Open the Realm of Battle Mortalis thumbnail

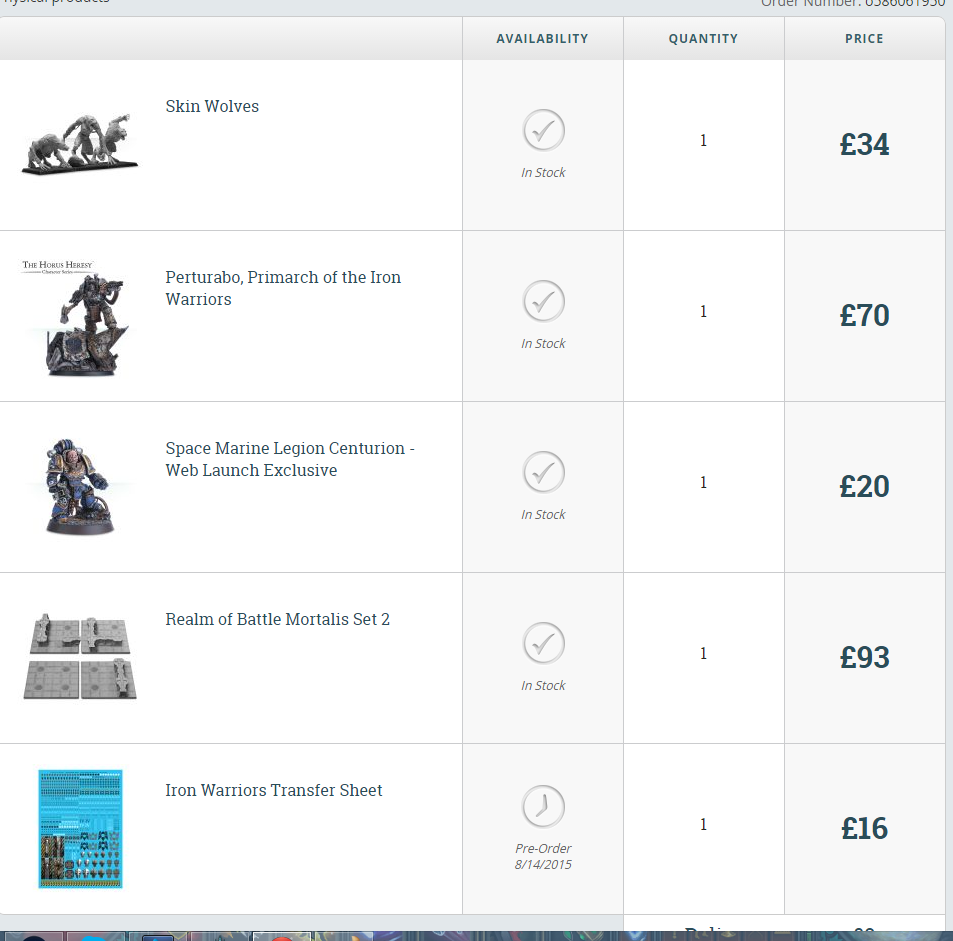pos(80,656)
